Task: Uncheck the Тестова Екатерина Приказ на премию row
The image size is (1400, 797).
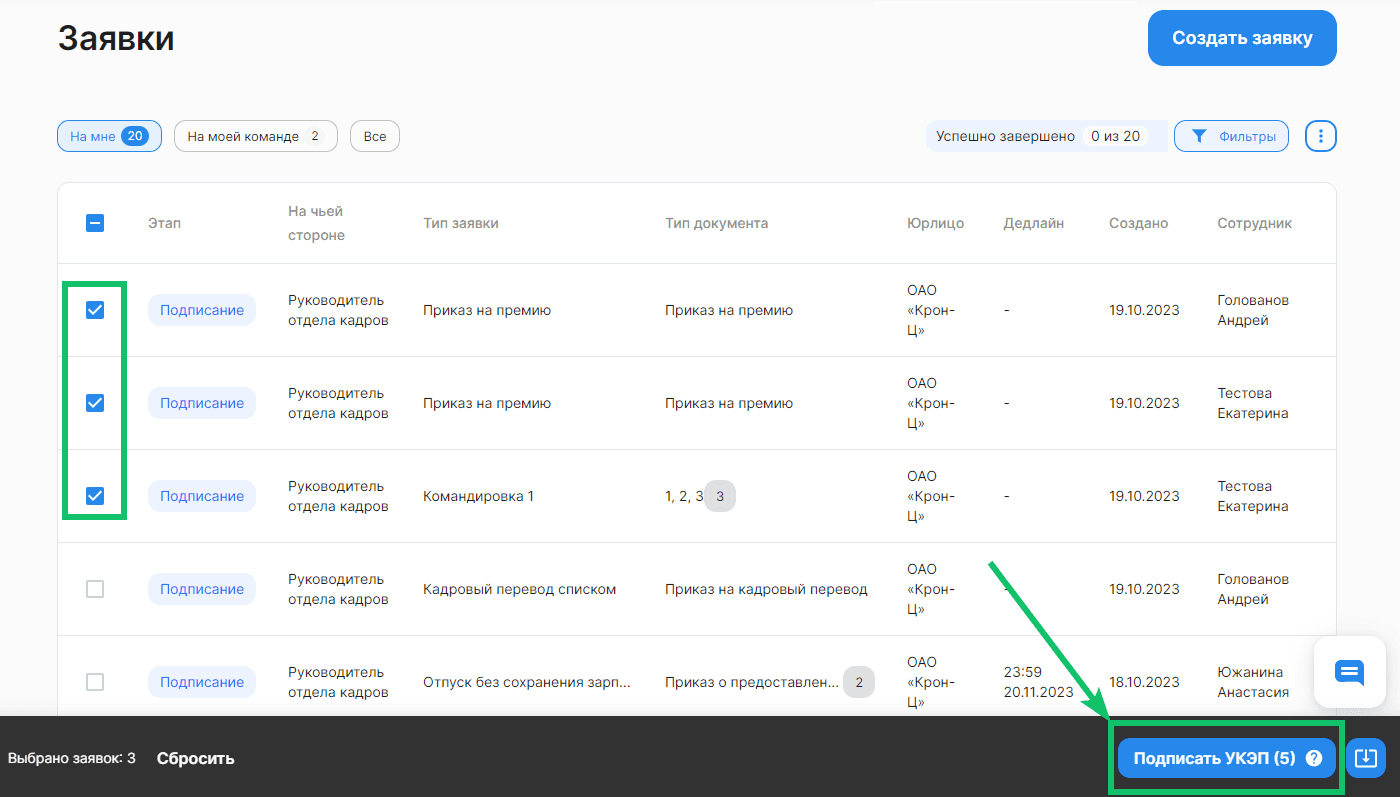Action: click(x=95, y=403)
